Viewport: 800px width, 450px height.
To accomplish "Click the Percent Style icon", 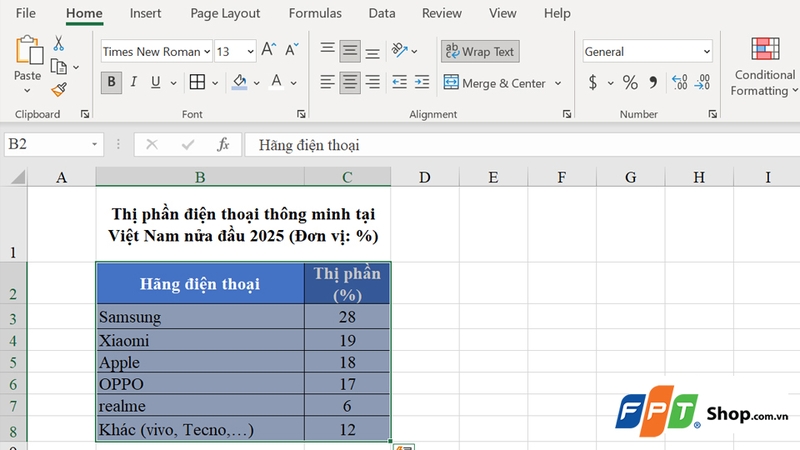I will coord(630,83).
